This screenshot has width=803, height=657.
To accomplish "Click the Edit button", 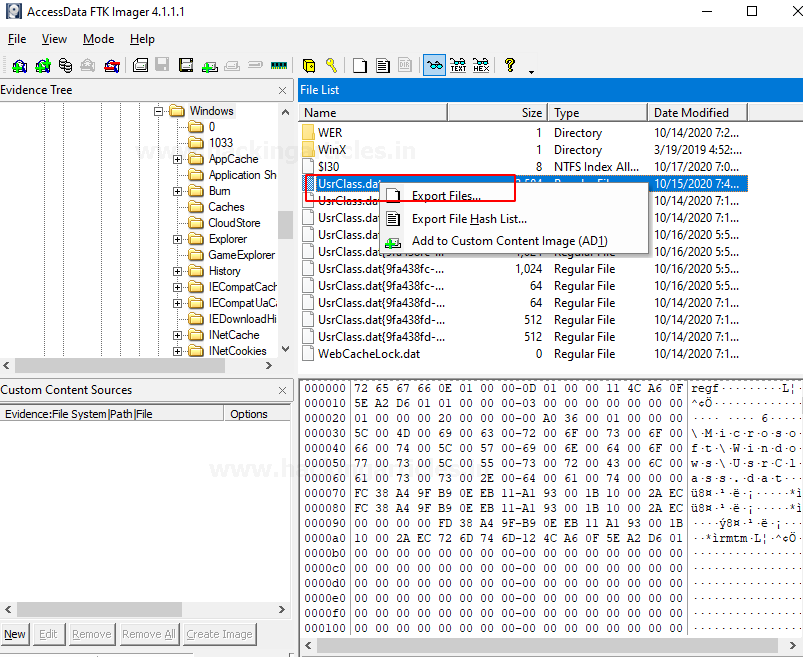I will (48, 634).
